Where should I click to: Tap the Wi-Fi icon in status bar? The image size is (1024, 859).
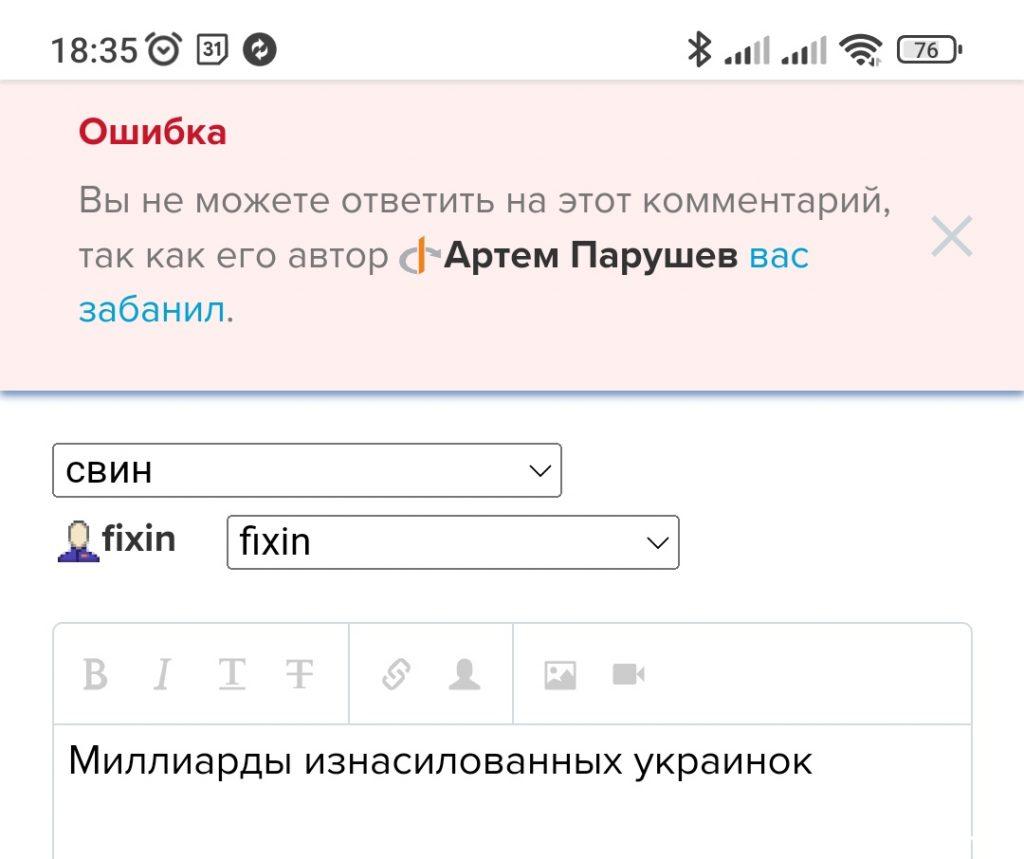(x=861, y=50)
